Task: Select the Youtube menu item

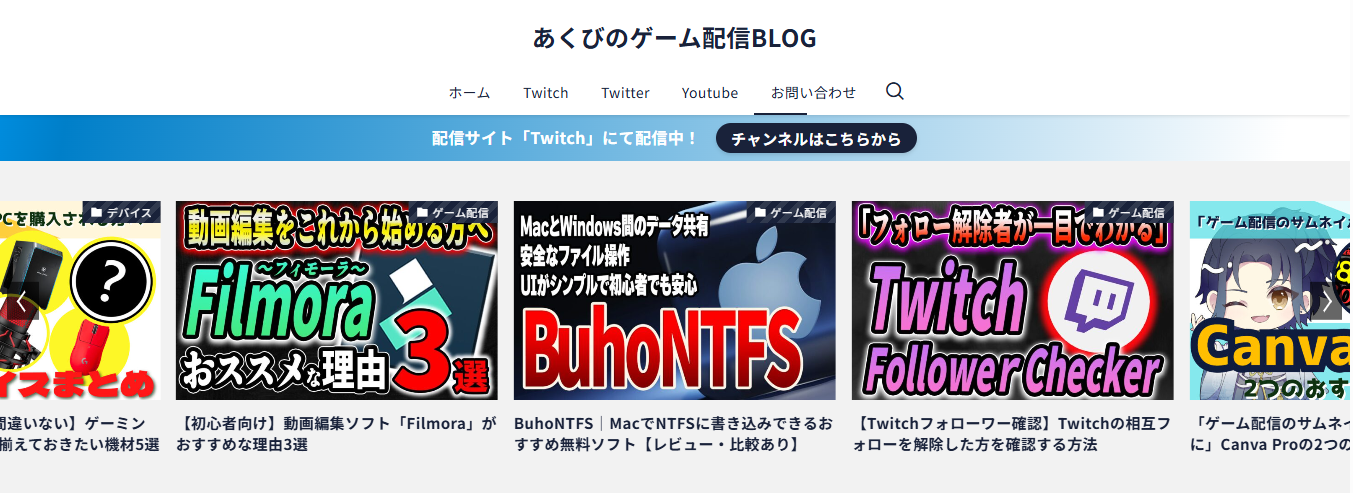Action: tap(710, 92)
